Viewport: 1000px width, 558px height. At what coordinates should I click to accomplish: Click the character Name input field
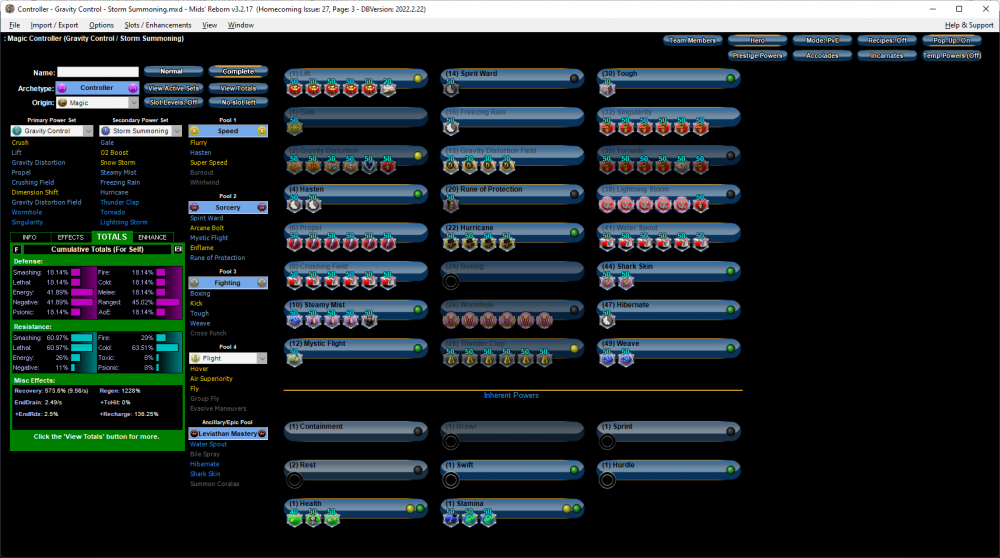click(x=97, y=72)
